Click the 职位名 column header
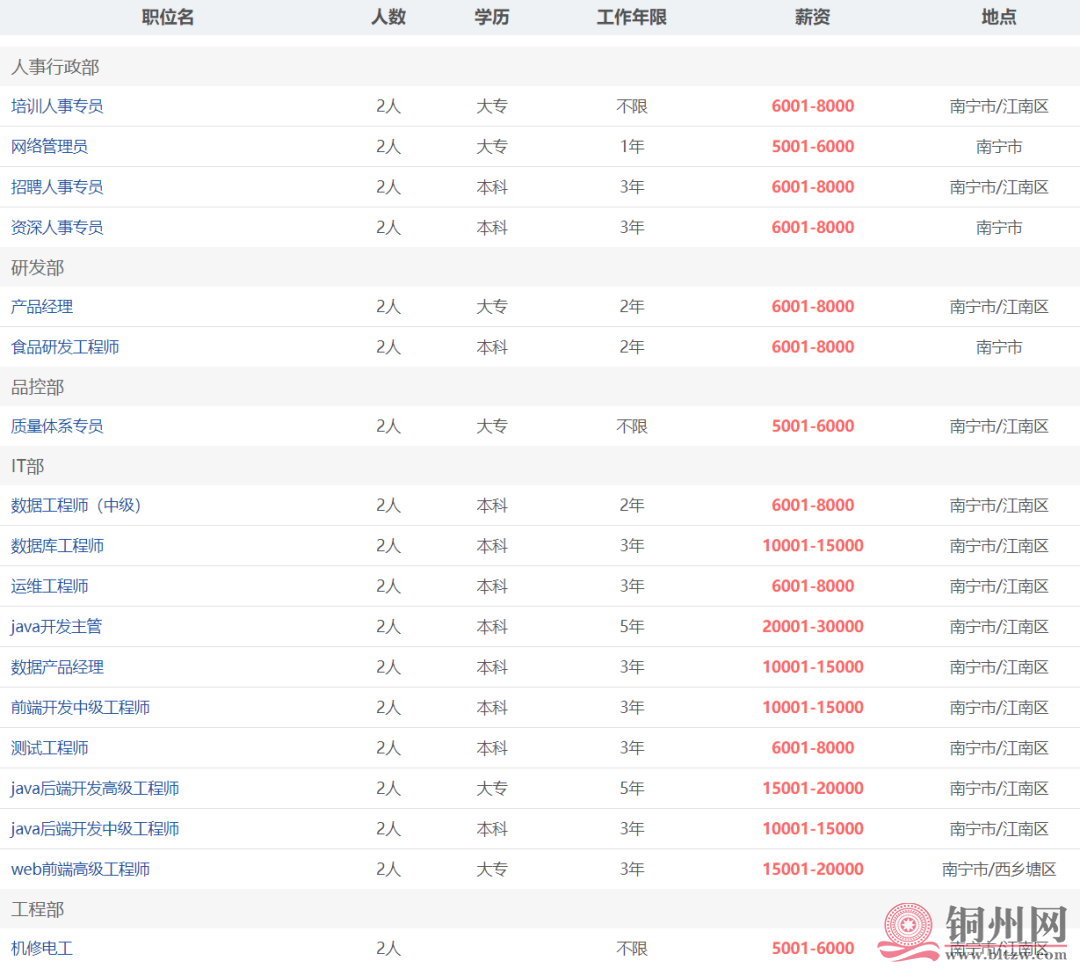Image resolution: width=1080 pixels, height=968 pixels. pyautogui.click(x=167, y=17)
